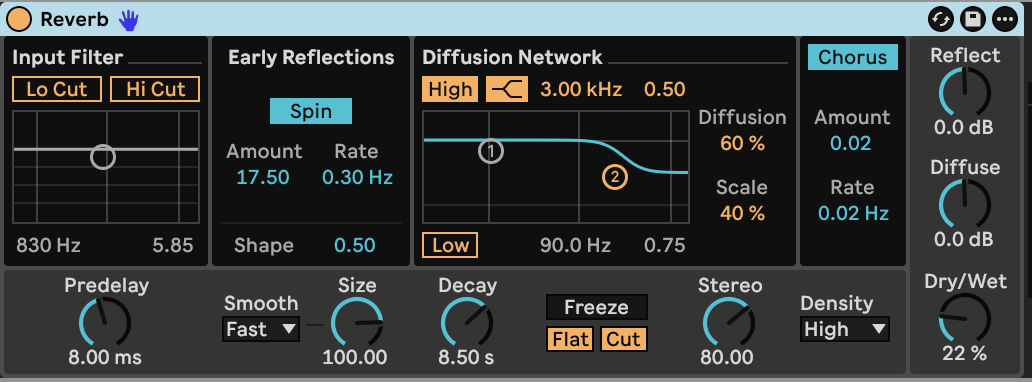Click the Input Filter circular handle
The image size is (1032, 382).
103,157
